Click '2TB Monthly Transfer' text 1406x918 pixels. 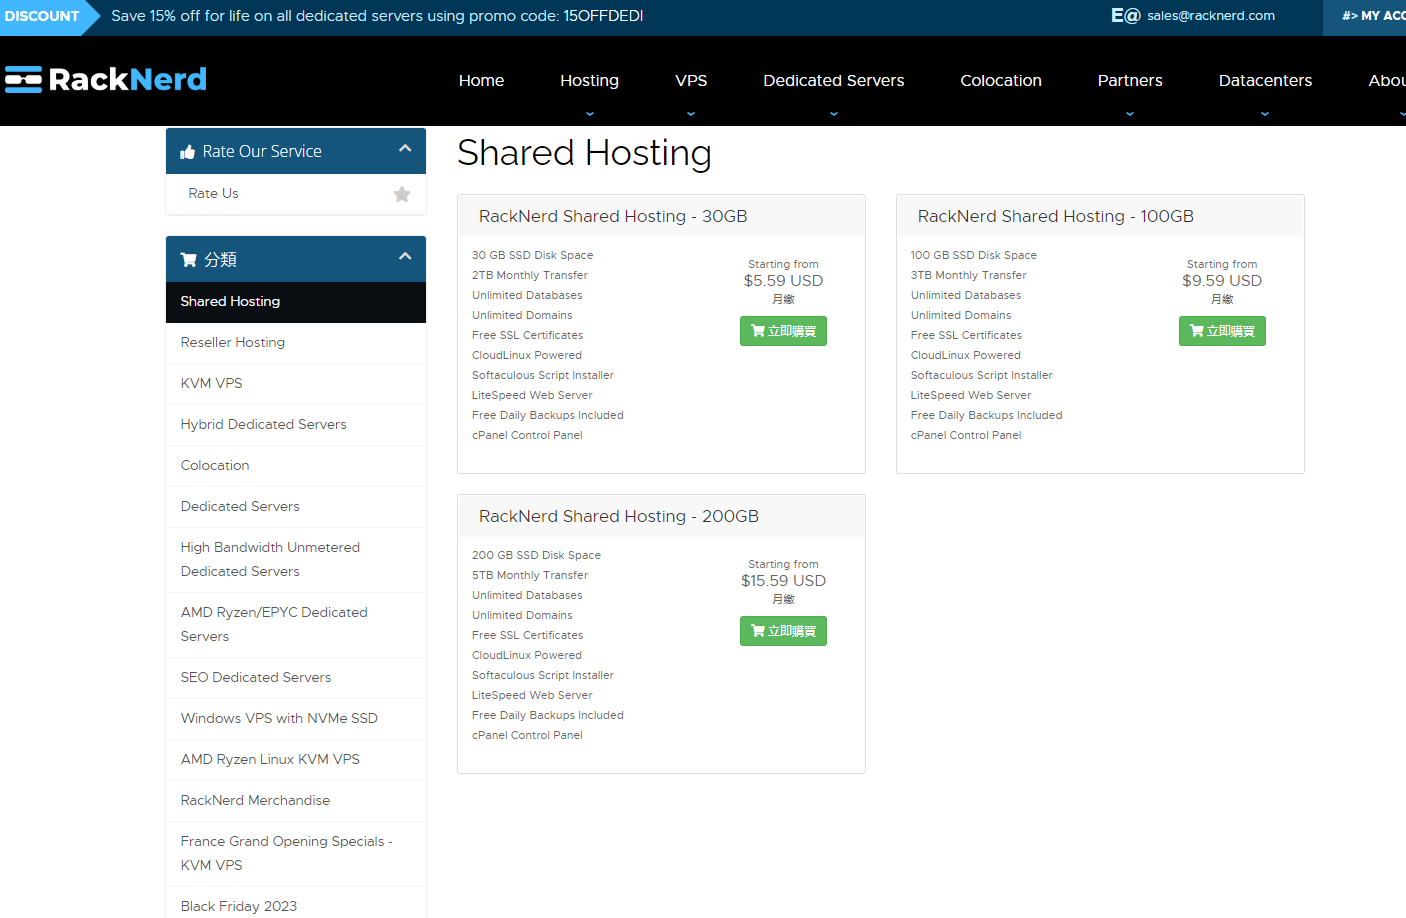click(x=530, y=276)
